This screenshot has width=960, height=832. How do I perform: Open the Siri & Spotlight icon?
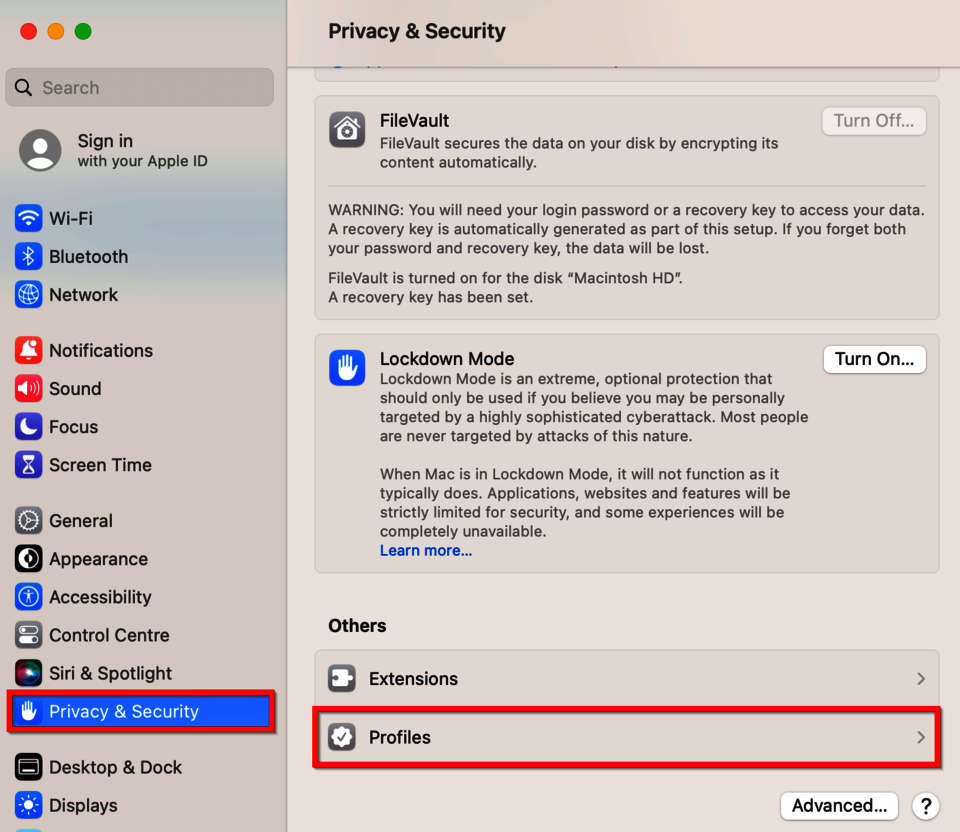pyautogui.click(x=28, y=673)
